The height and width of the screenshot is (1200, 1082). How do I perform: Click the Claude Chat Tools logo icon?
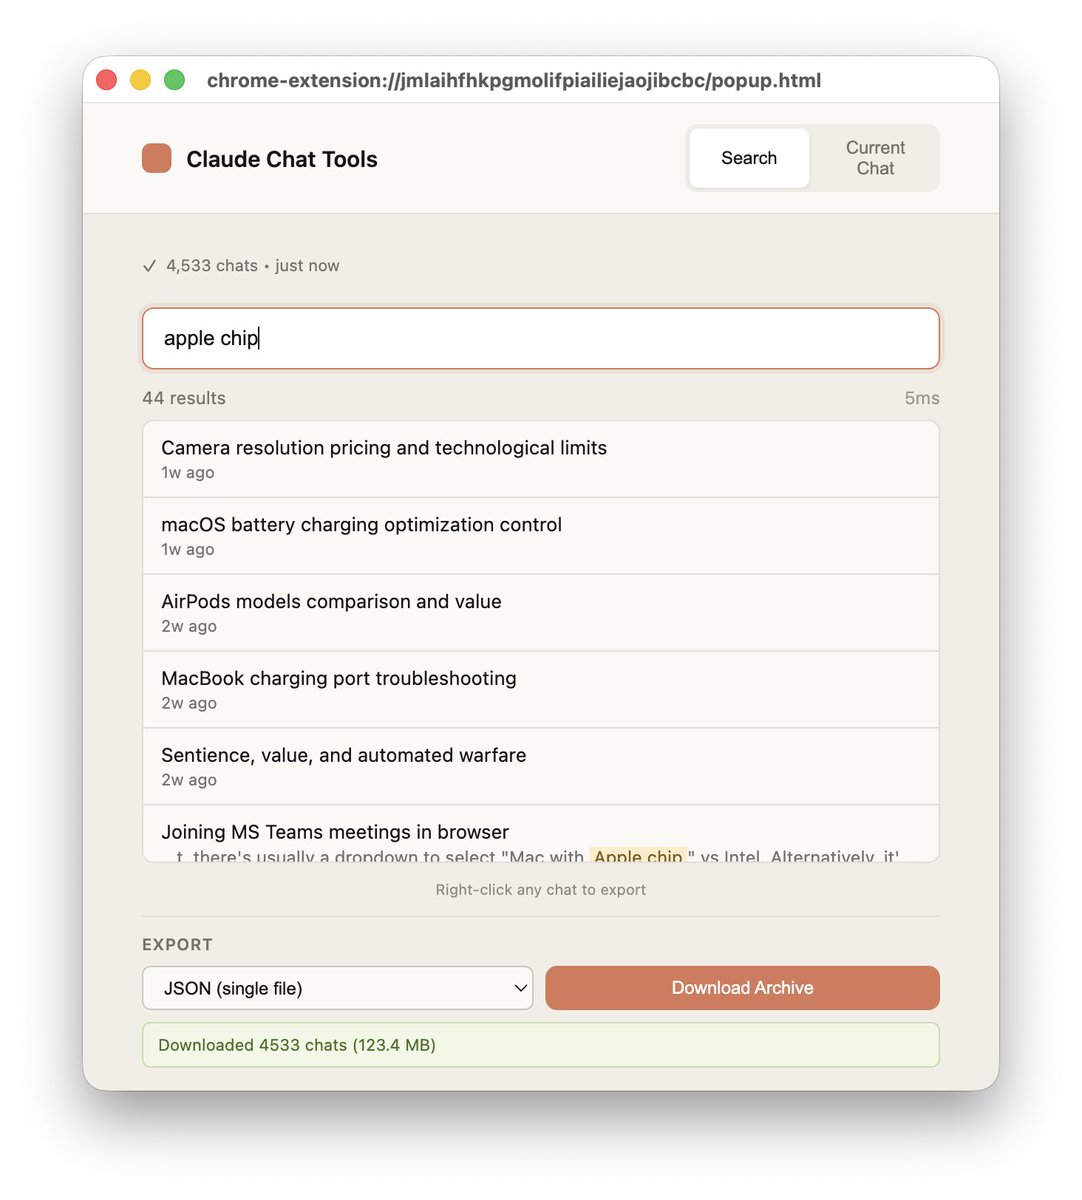point(156,158)
